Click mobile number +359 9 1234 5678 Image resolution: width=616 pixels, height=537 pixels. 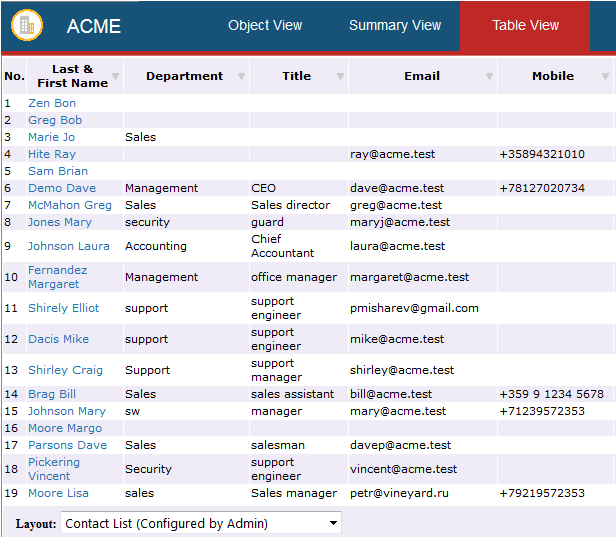[551, 394]
